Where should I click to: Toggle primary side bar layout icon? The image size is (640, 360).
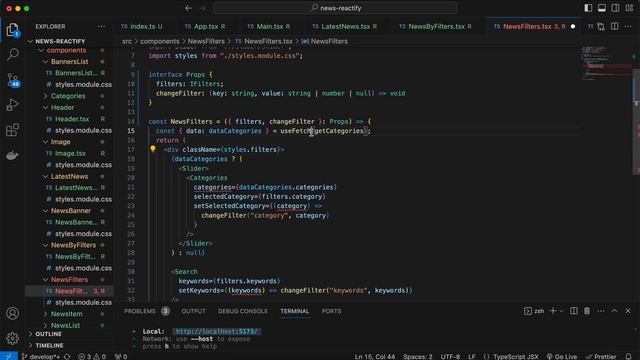tap(588, 8)
